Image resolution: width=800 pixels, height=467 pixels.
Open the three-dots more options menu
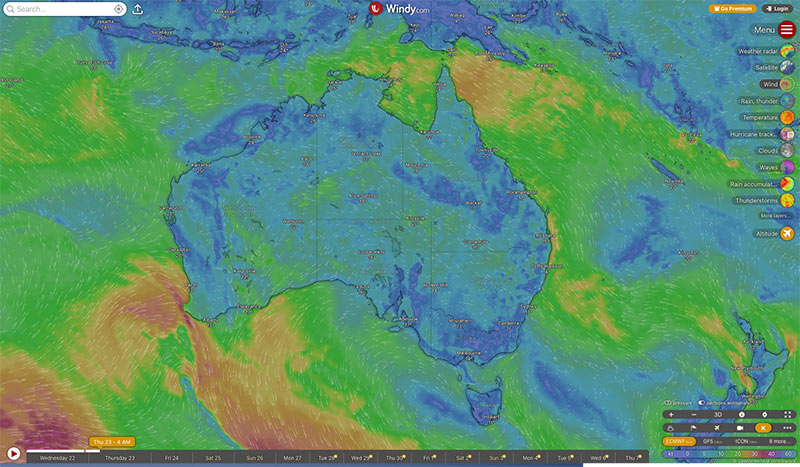pos(787,428)
